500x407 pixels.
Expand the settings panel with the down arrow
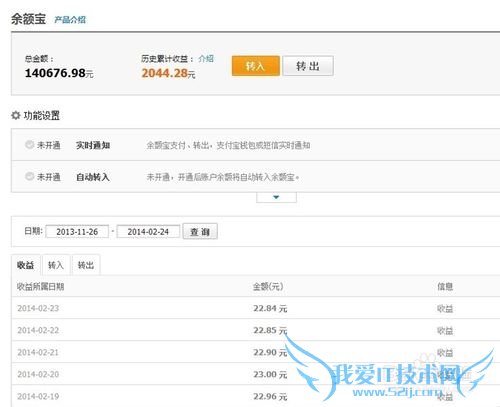point(276,197)
